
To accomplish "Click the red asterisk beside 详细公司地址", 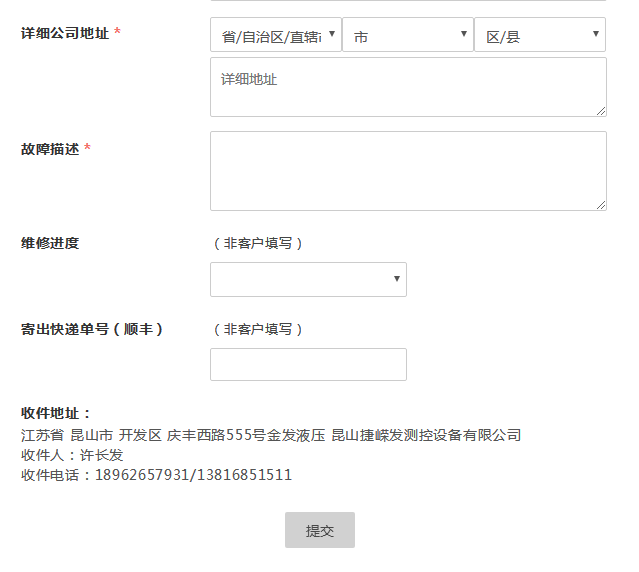I will click(x=118, y=33).
